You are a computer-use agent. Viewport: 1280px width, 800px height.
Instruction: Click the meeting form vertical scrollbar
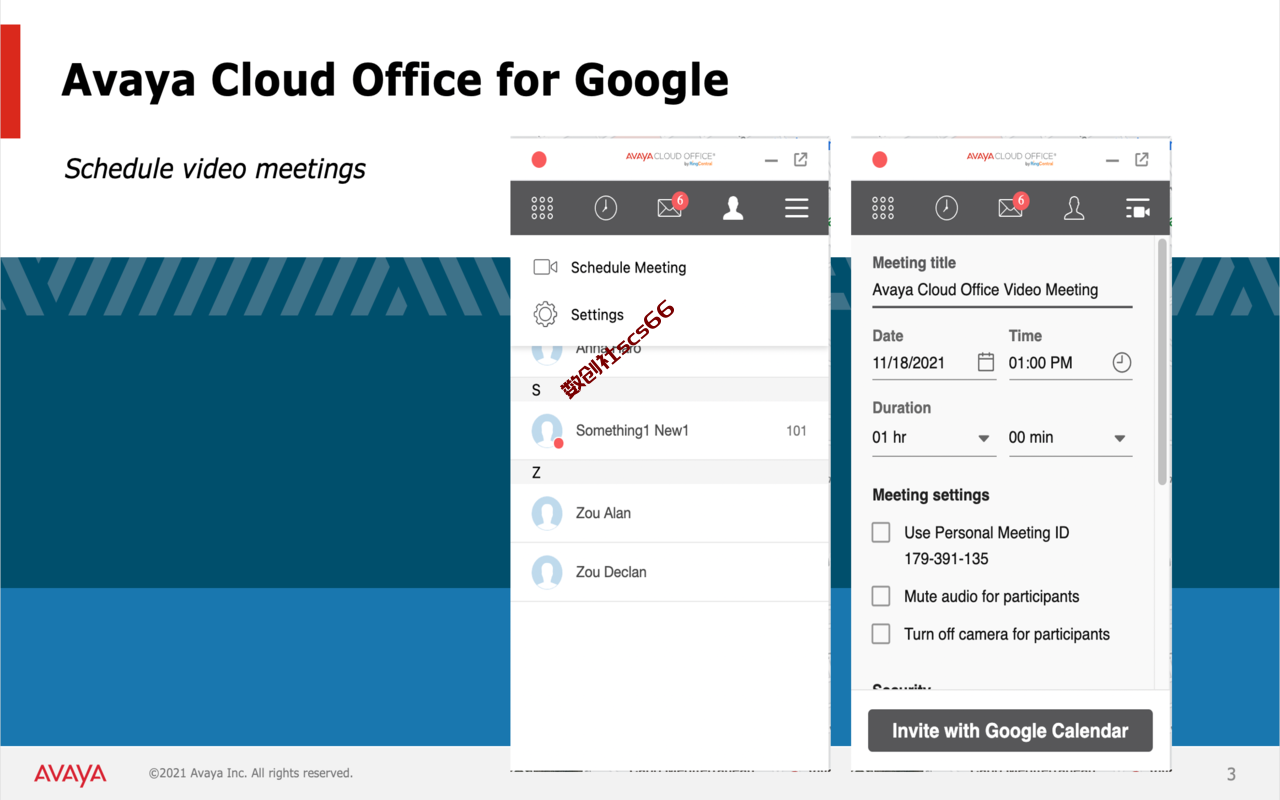pos(1162,362)
